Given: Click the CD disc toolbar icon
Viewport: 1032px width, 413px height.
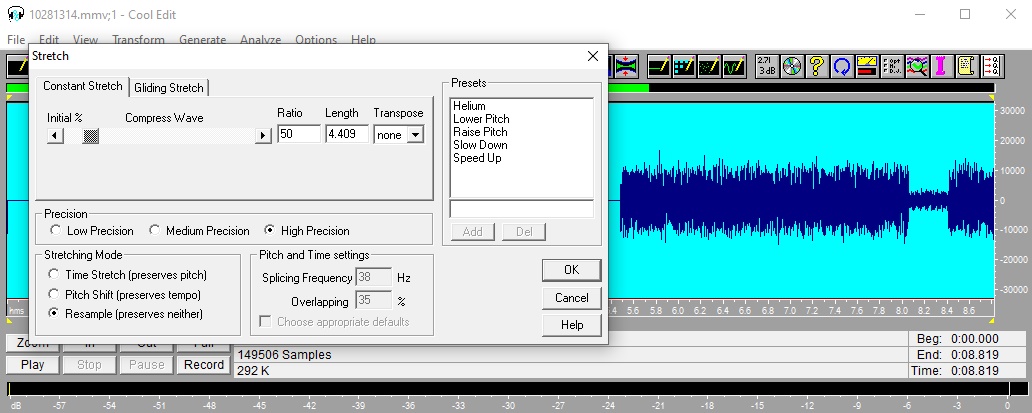Looking at the screenshot, I should click(793, 66).
